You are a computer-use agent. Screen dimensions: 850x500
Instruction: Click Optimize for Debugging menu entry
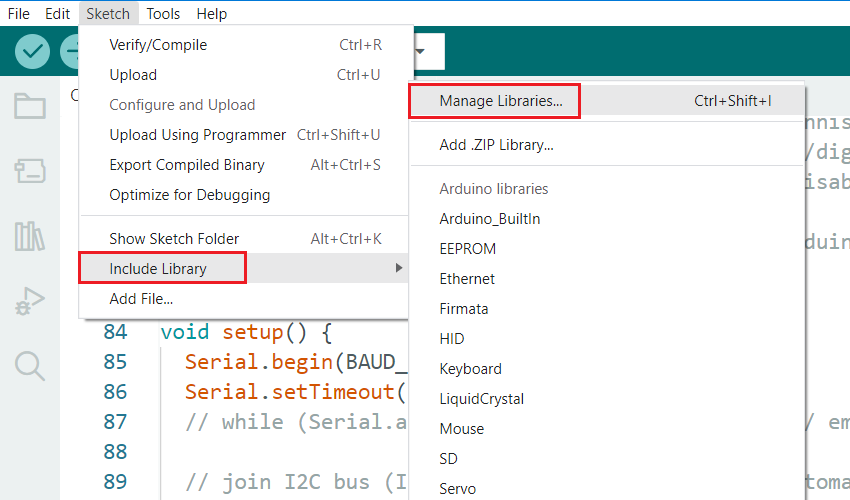click(190, 195)
